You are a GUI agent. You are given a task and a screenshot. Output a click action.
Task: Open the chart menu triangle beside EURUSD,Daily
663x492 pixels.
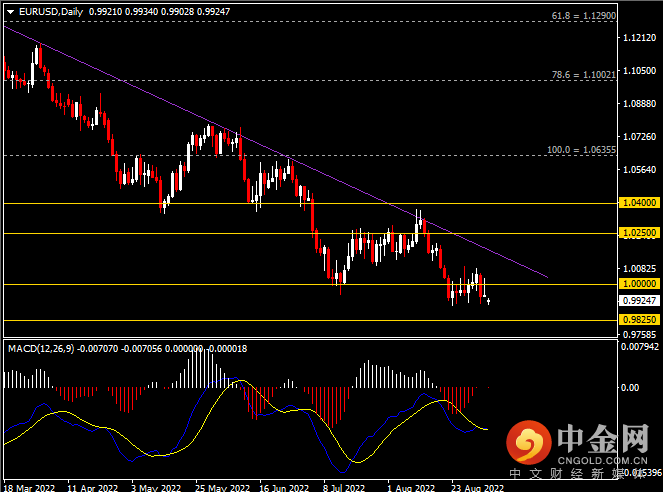(11, 12)
